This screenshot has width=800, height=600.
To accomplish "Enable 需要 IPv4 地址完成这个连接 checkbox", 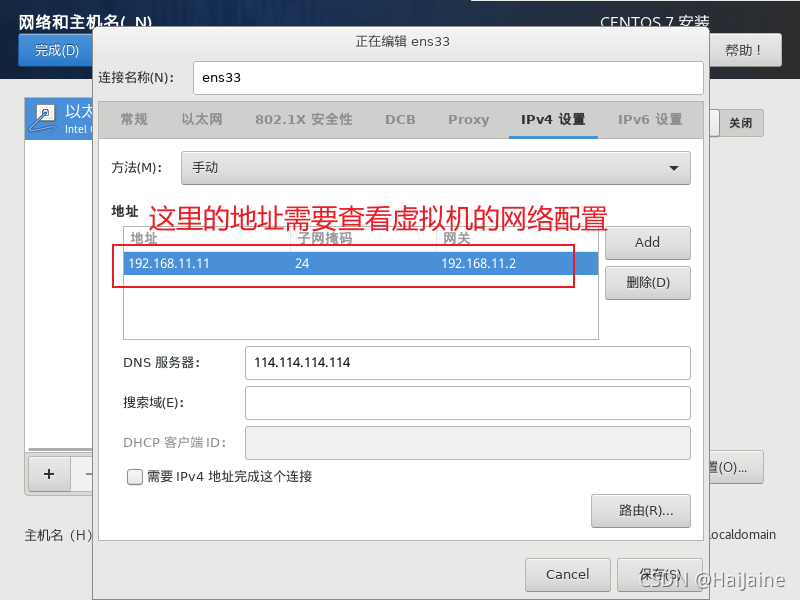I will 134,477.
